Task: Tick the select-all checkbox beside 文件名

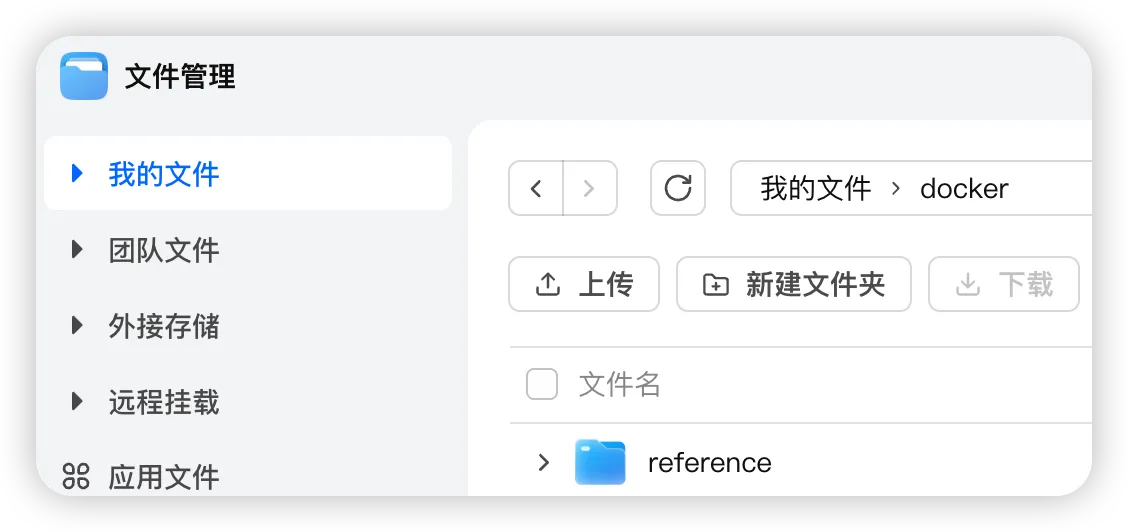Action: pyautogui.click(x=542, y=385)
